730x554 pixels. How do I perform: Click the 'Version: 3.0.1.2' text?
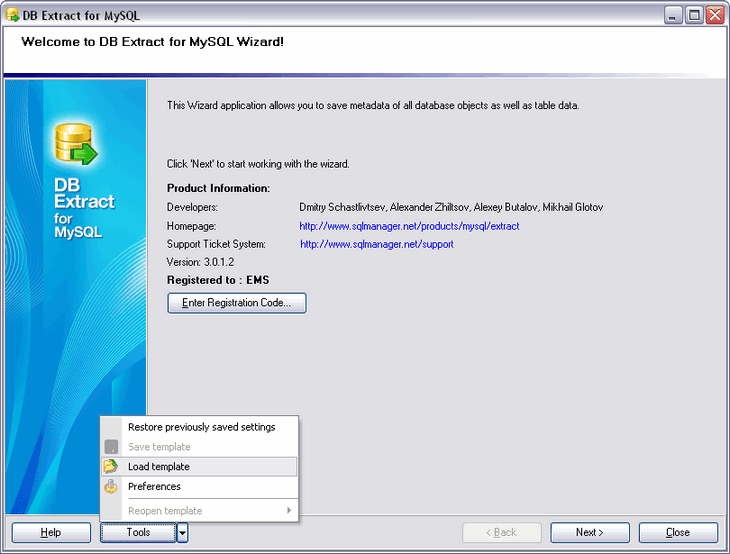click(x=200, y=262)
